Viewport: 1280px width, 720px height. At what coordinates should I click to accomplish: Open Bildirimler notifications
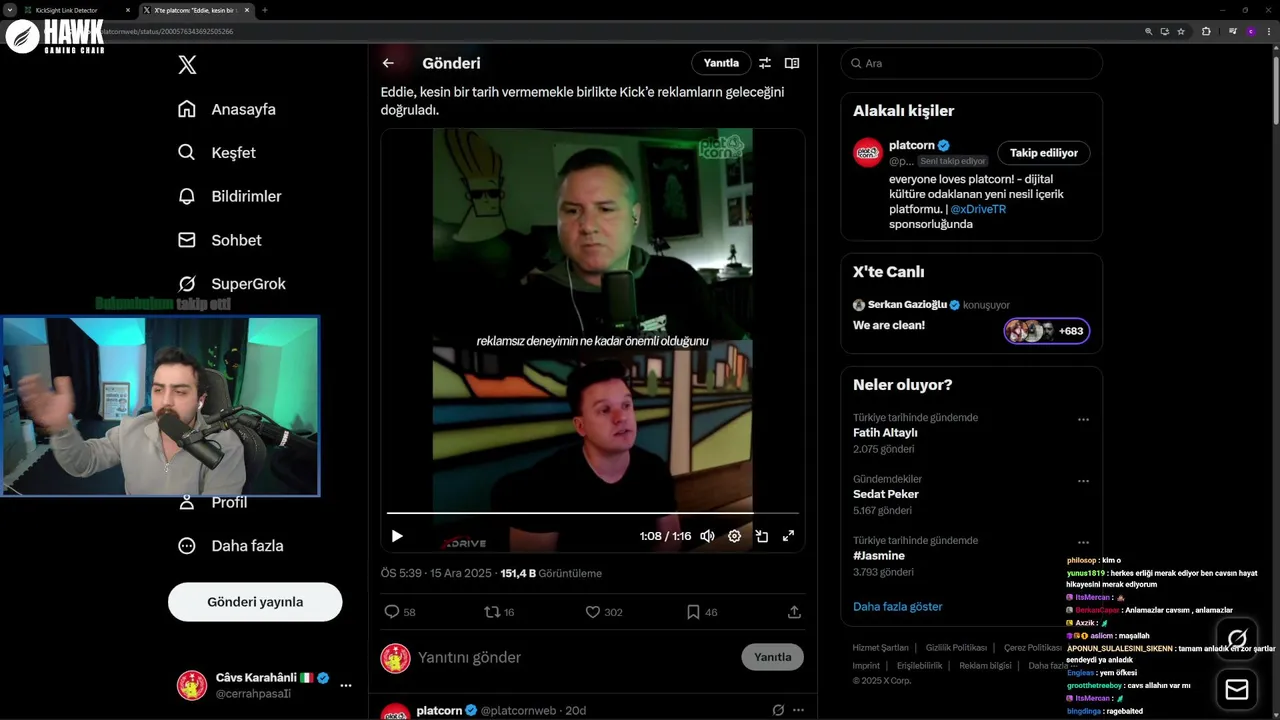pyautogui.click(x=229, y=196)
